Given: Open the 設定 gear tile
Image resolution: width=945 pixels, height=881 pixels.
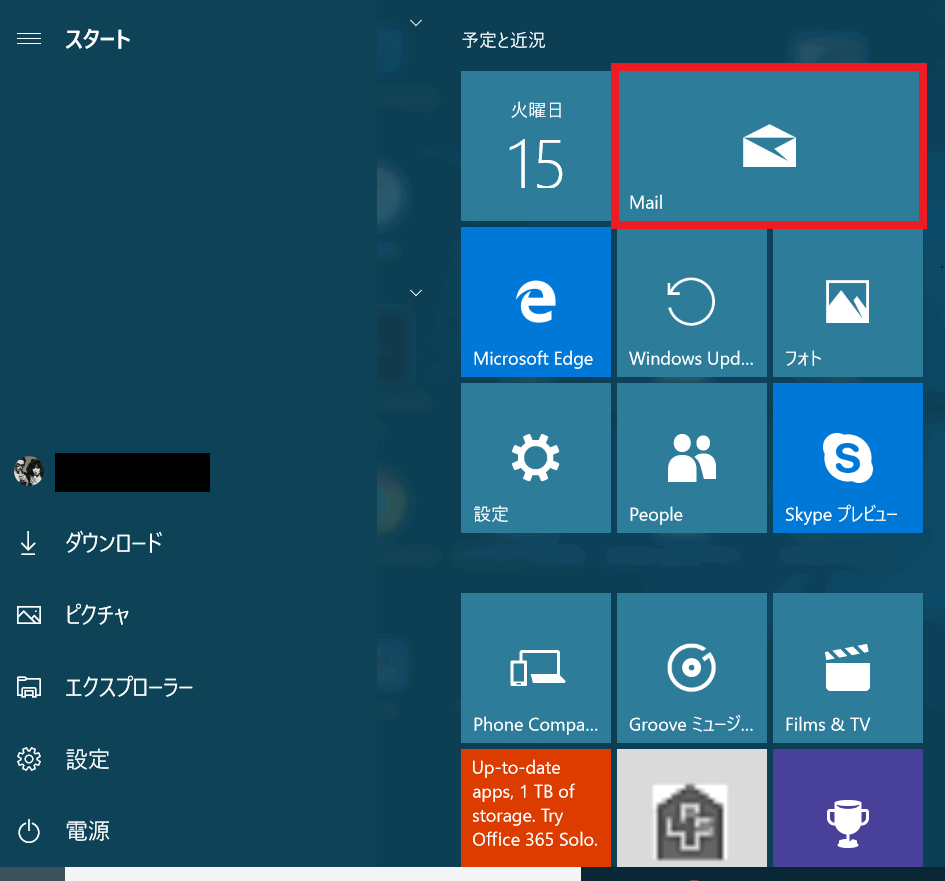Looking at the screenshot, I should tap(536, 458).
